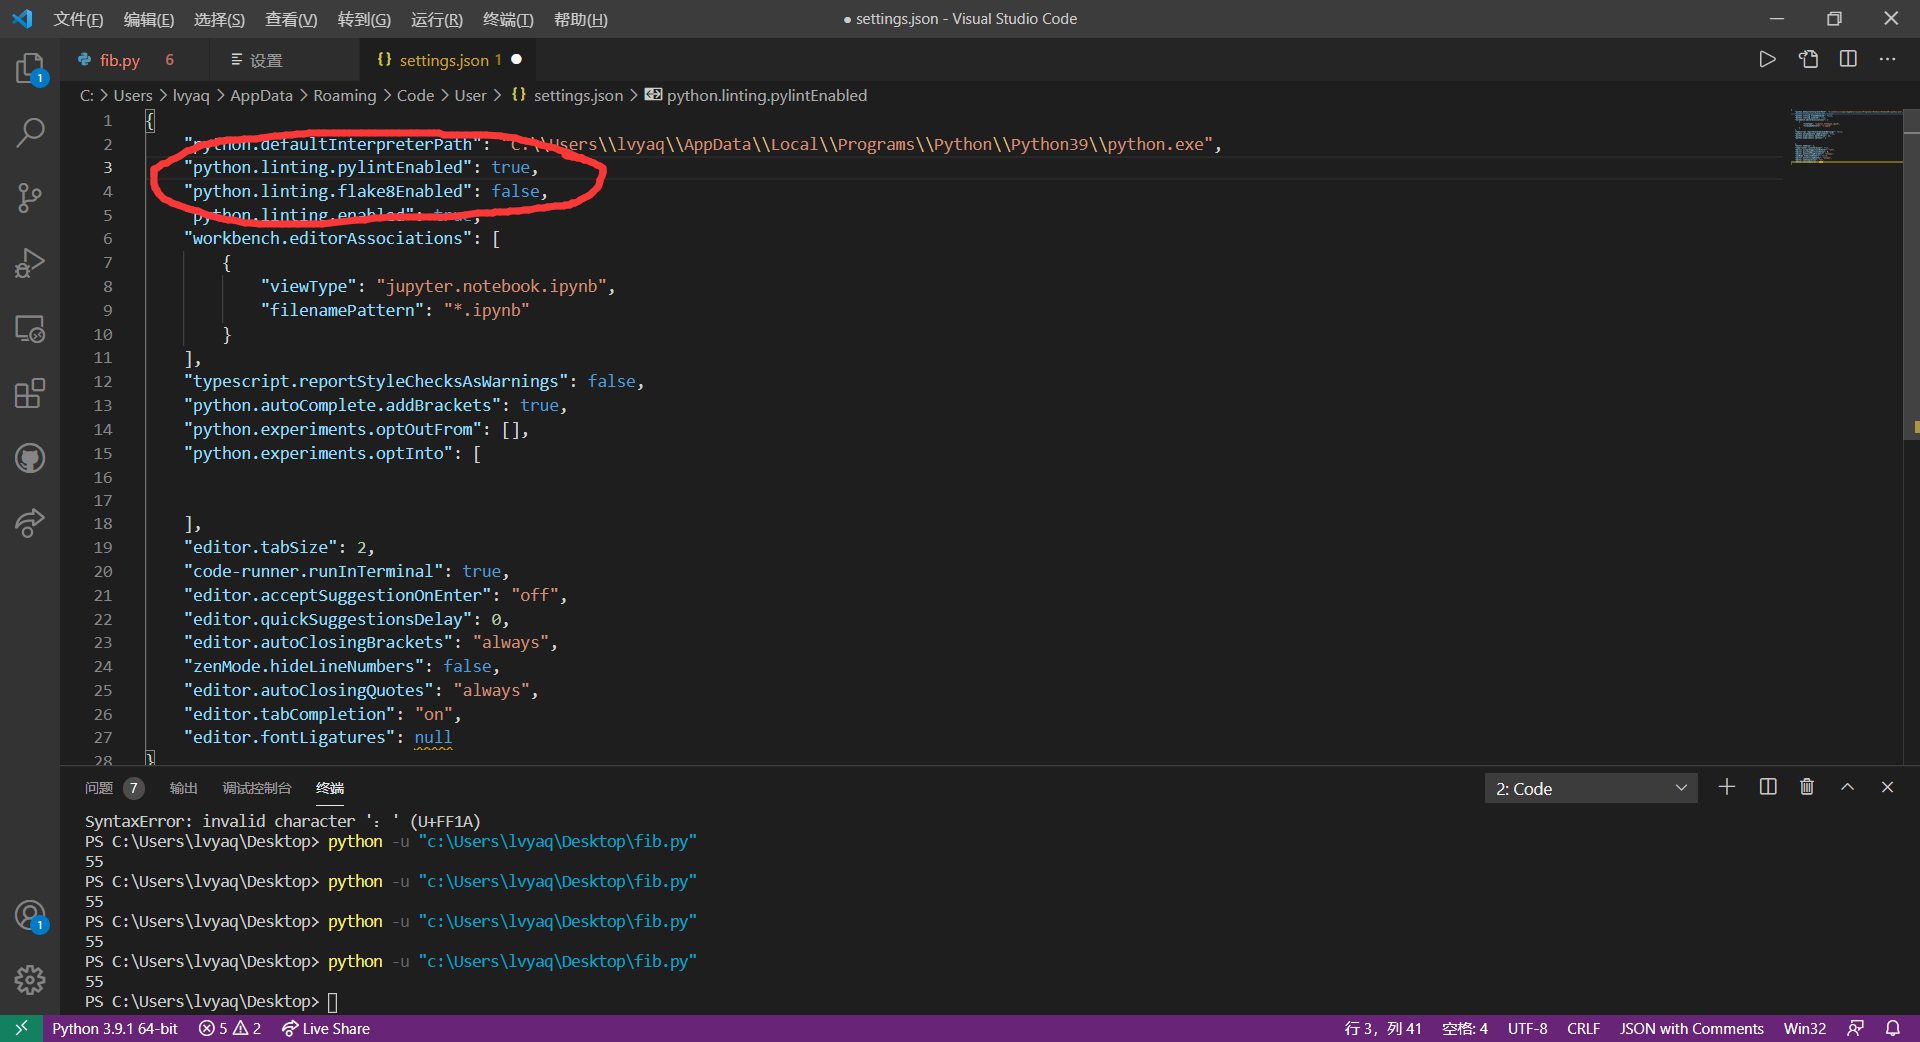This screenshot has width=1920, height=1042.
Task: Open the Live Share view in activity bar
Action: 30,523
